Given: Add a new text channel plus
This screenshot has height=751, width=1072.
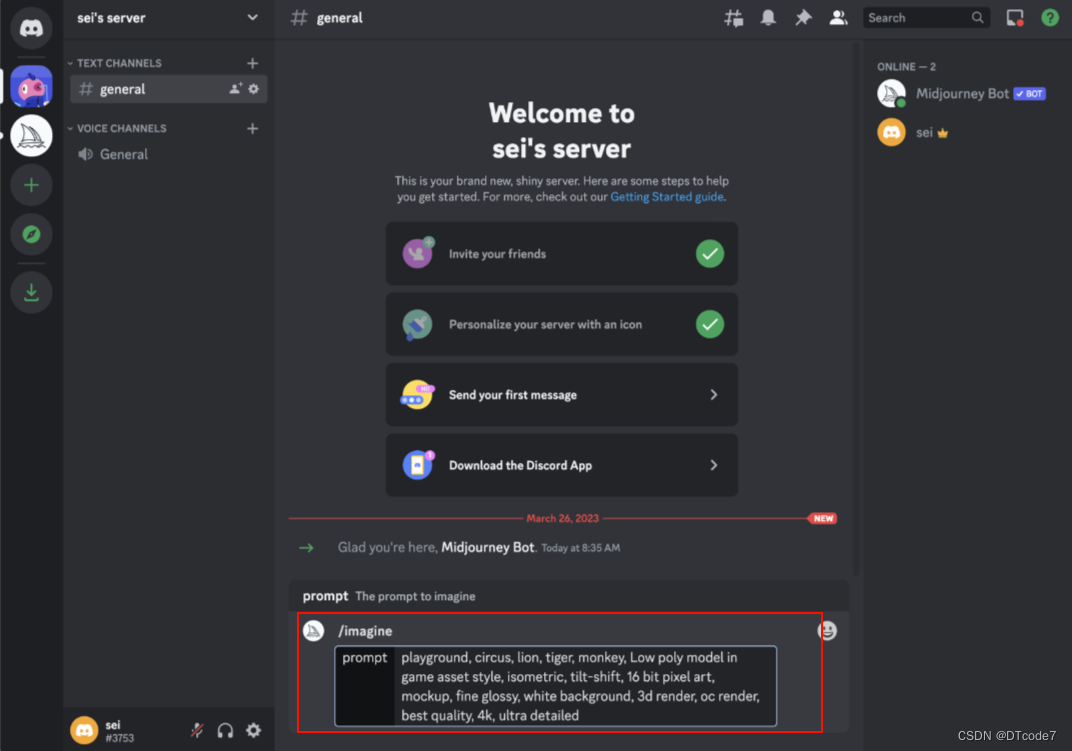Looking at the screenshot, I should pos(252,63).
